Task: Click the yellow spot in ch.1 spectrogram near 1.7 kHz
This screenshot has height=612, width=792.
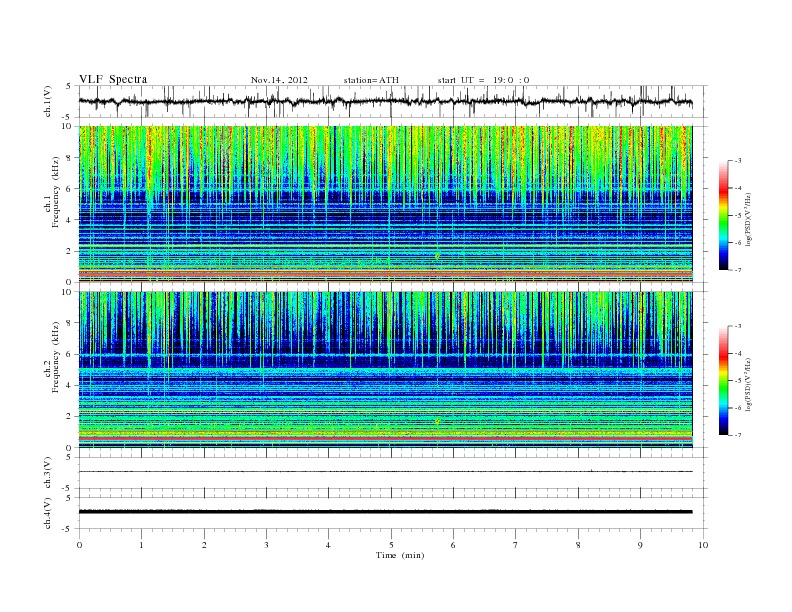Action: click(437, 256)
